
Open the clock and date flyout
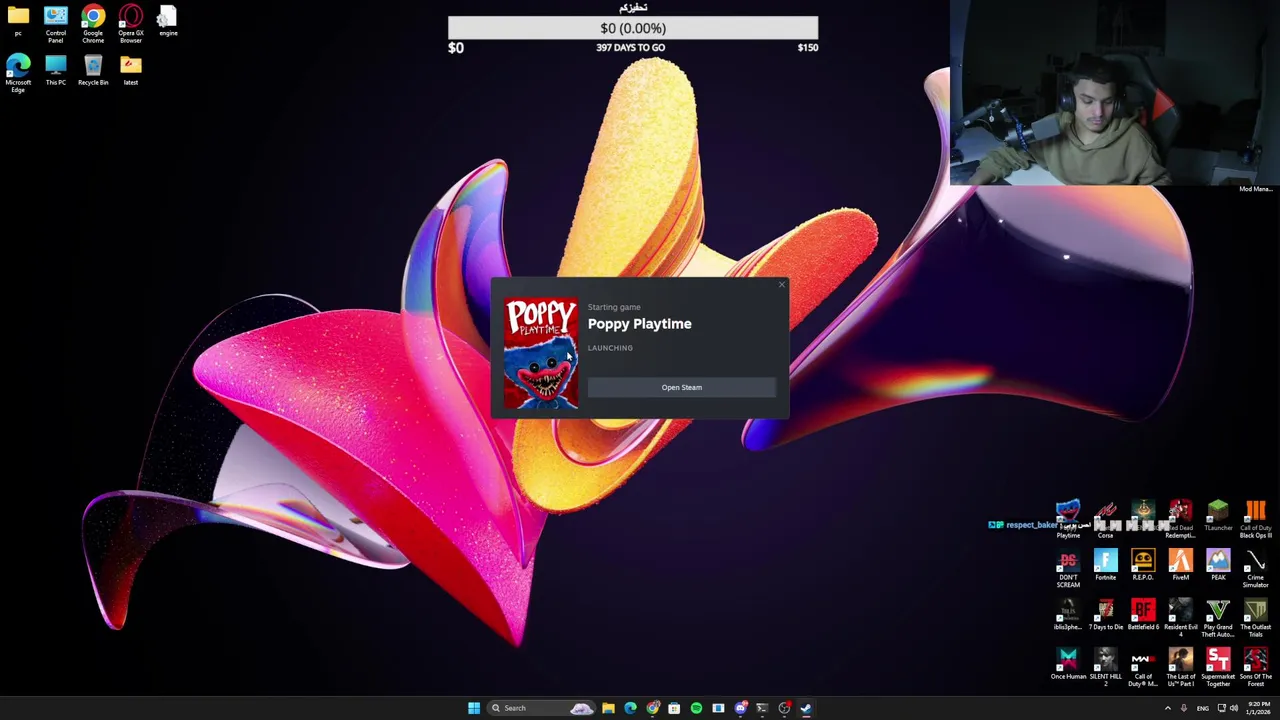click(x=1258, y=708)
